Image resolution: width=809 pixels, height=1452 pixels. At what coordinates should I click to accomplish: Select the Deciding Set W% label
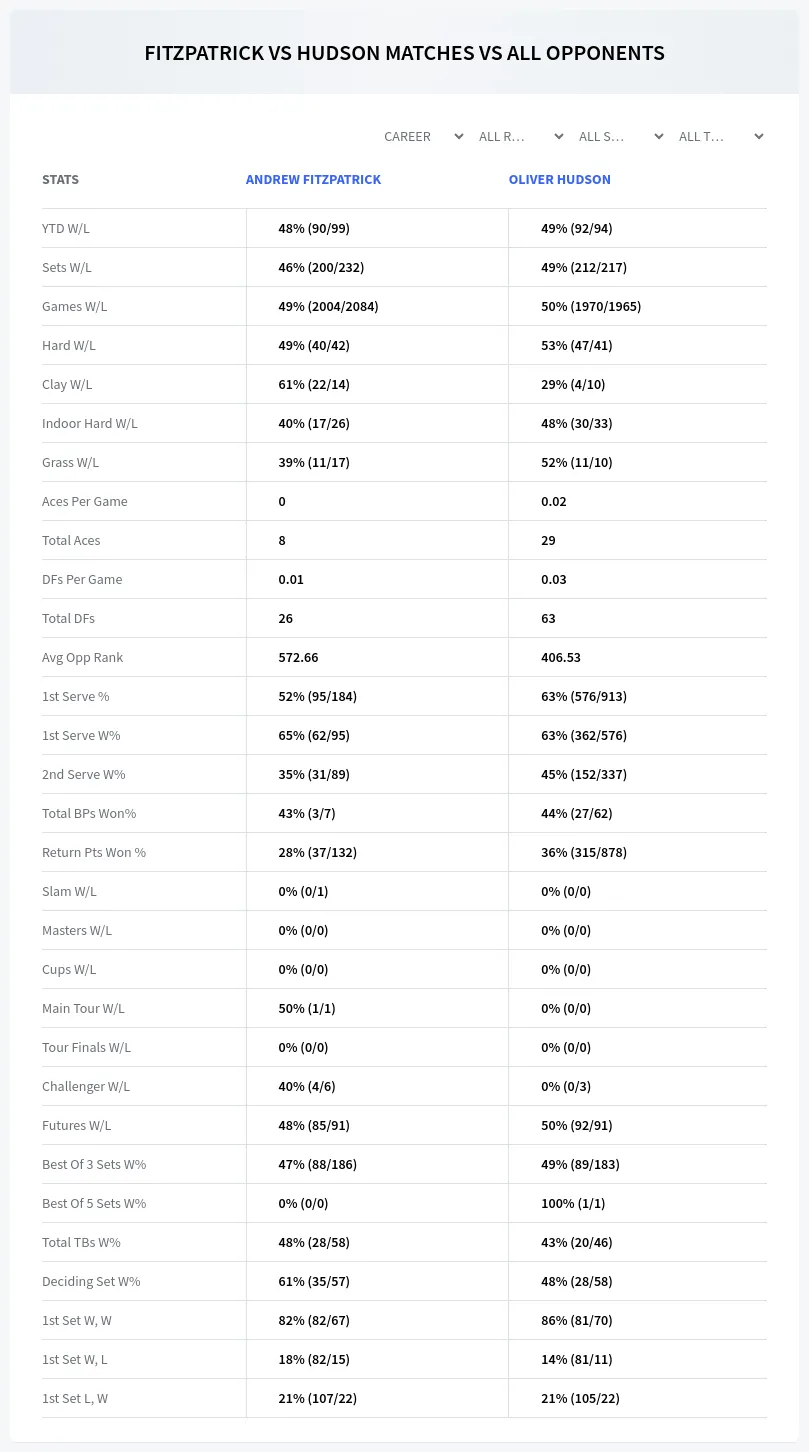tap(91, 1281)
